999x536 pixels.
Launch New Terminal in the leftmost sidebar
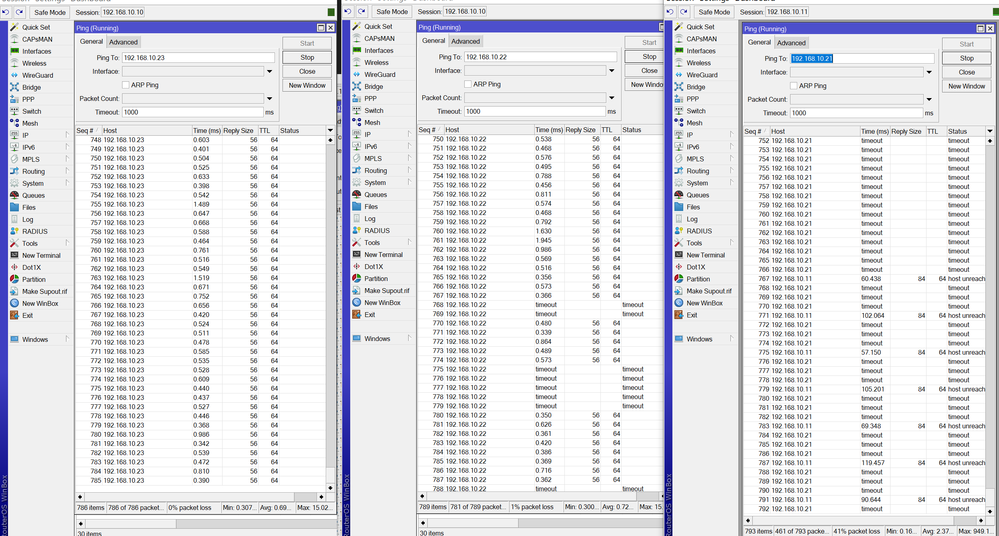41,255
